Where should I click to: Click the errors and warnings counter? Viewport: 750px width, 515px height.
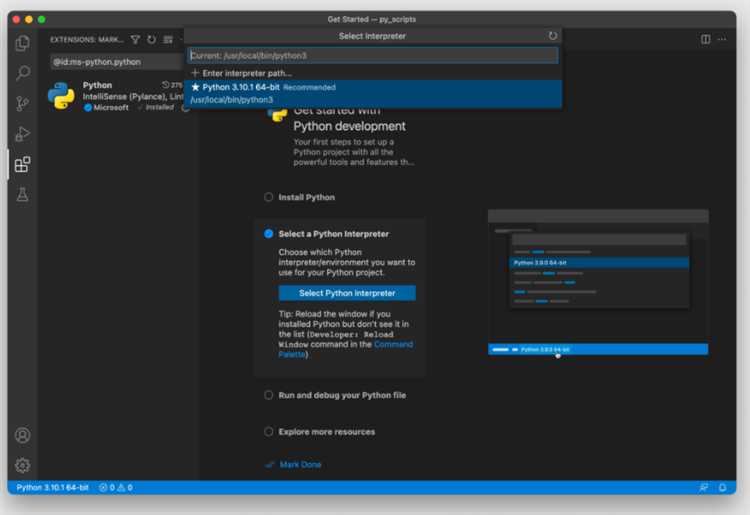[x=116, y=488]
